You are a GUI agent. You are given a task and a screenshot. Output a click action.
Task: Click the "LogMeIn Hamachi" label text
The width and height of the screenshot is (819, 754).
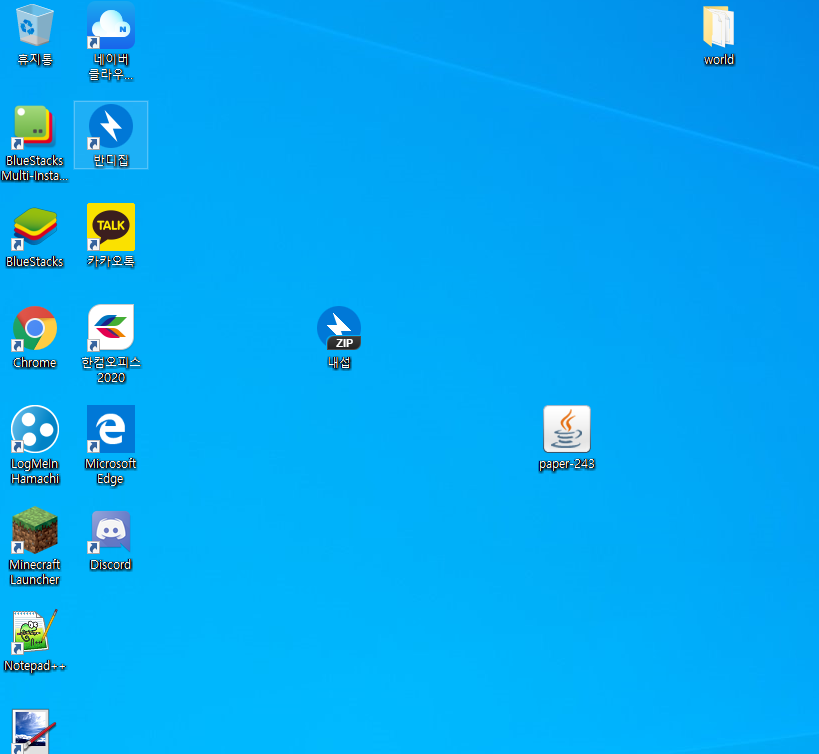coord(34,471)
